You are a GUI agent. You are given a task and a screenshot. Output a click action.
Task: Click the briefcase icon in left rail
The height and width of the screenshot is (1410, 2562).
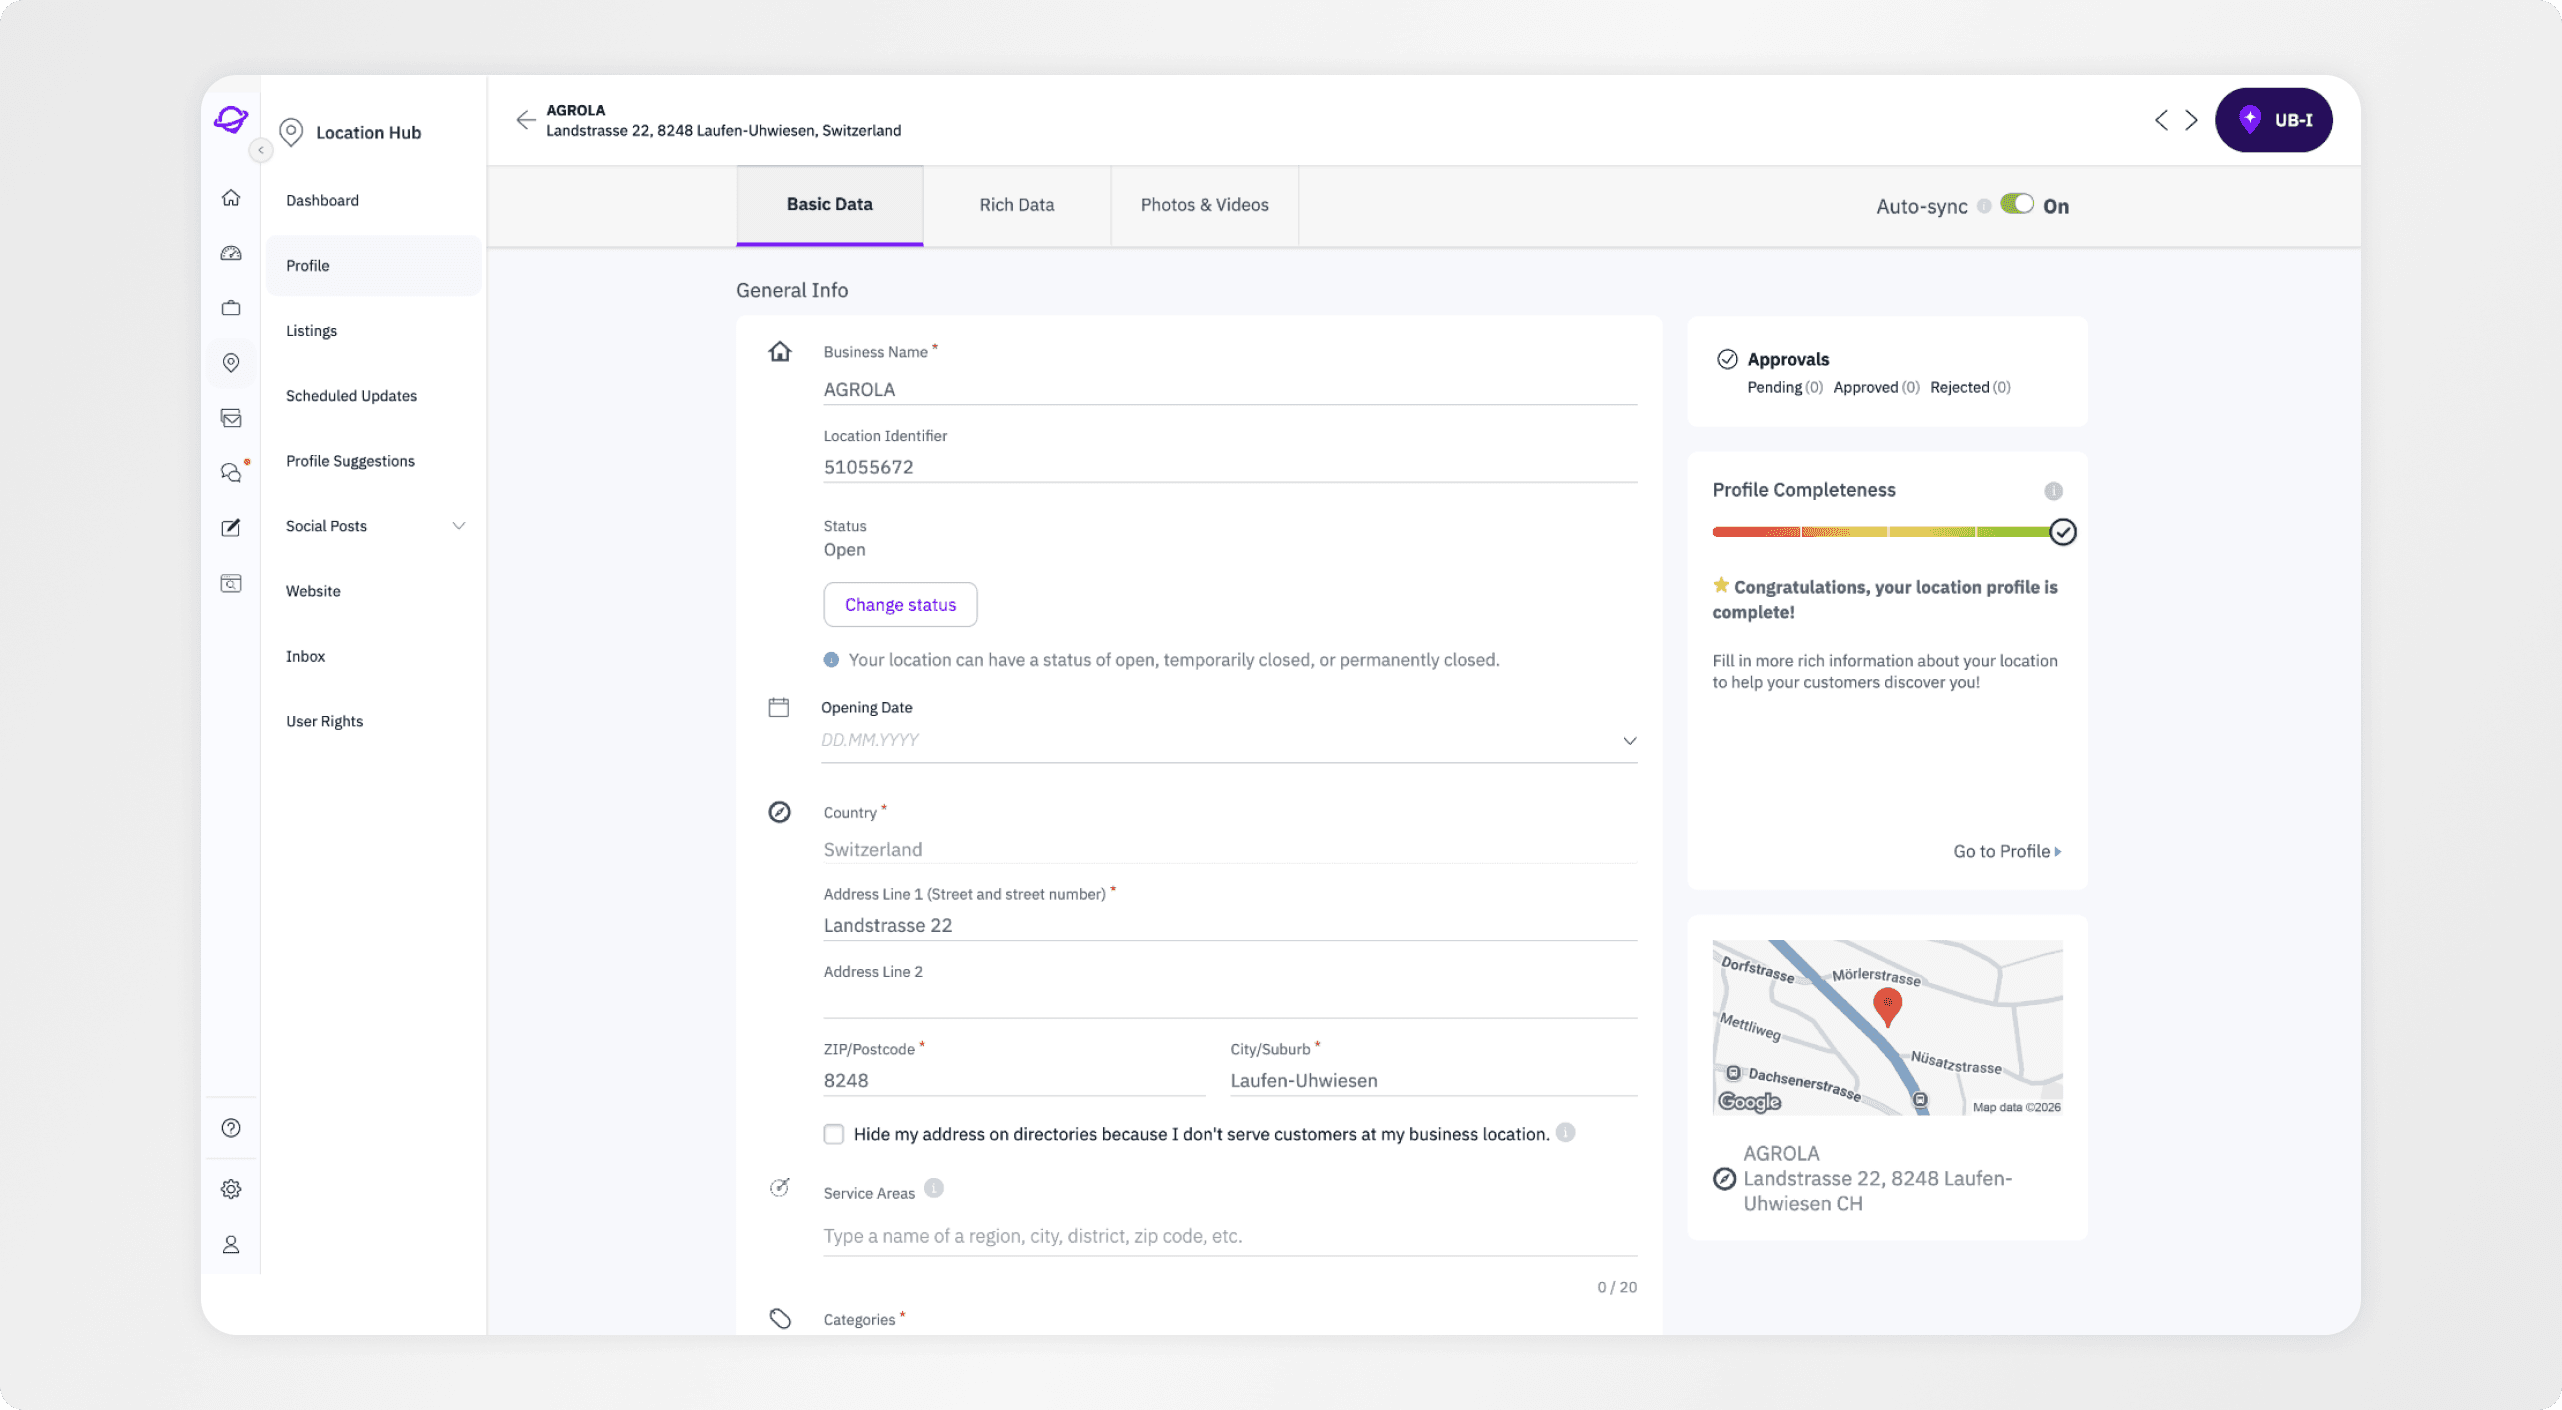[231, 308]
